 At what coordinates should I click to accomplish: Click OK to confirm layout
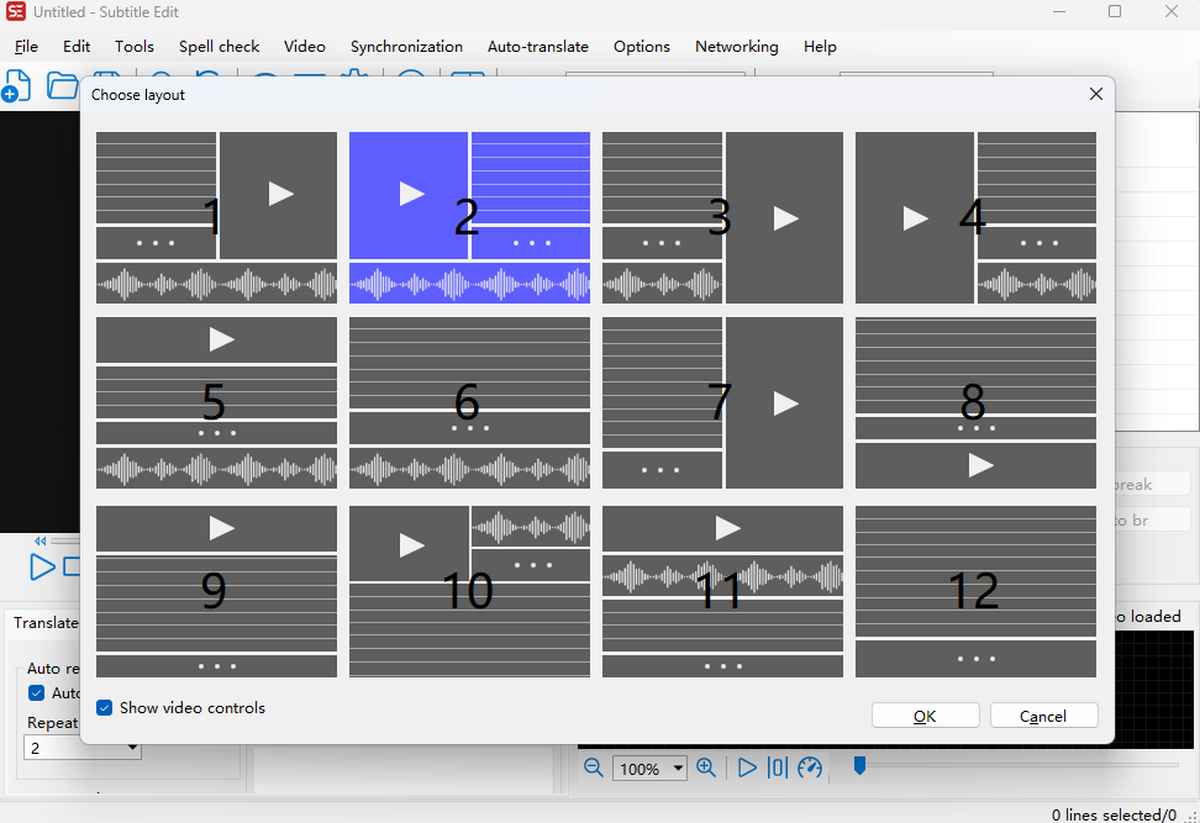(x=925, y=716)
